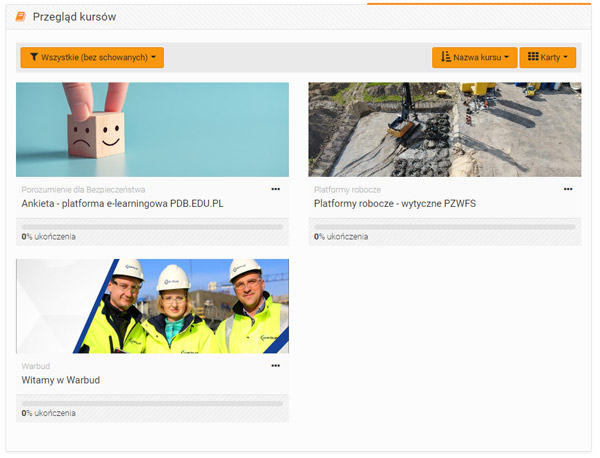Open the Nazwa kursu sort dropdown
Screen dimensions: 600x458
[x=474, y=57]
